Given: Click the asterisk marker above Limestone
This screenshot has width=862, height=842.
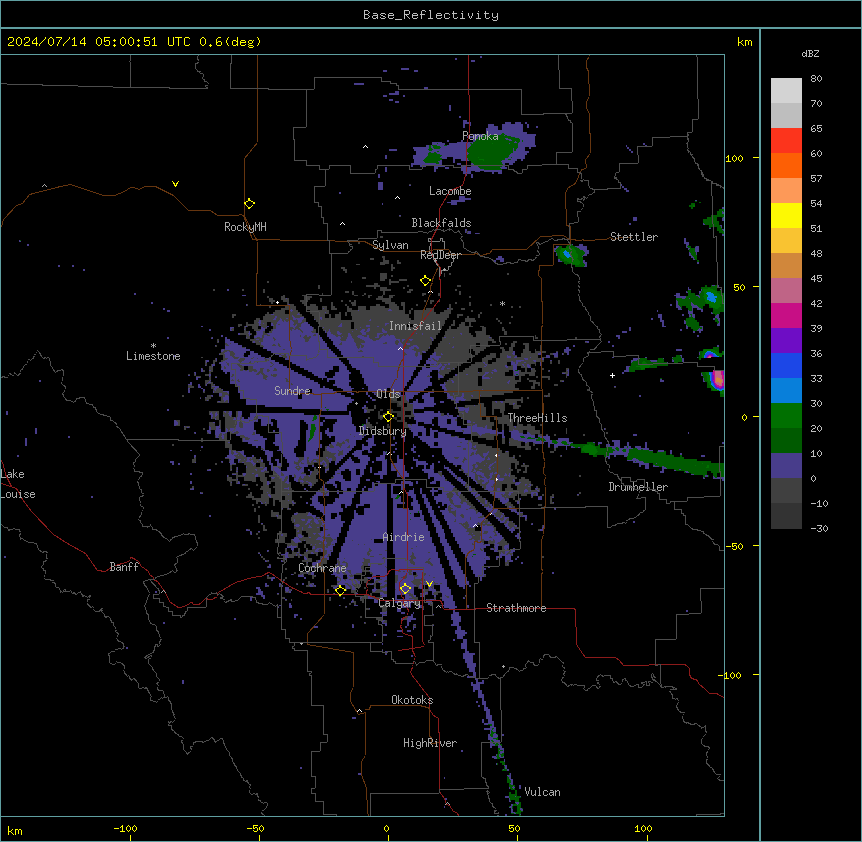Looking at the screenshot, I should [153, 346].
